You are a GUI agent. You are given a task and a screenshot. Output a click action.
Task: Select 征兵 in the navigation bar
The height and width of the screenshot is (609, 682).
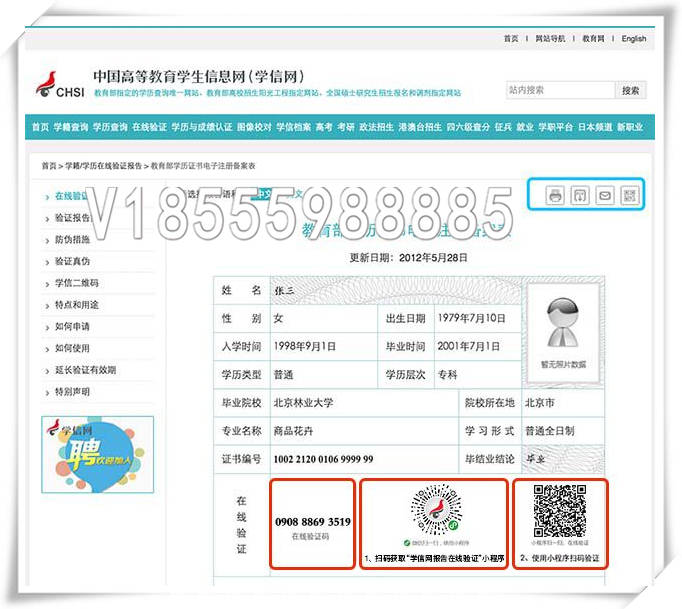tap(503, 127)
